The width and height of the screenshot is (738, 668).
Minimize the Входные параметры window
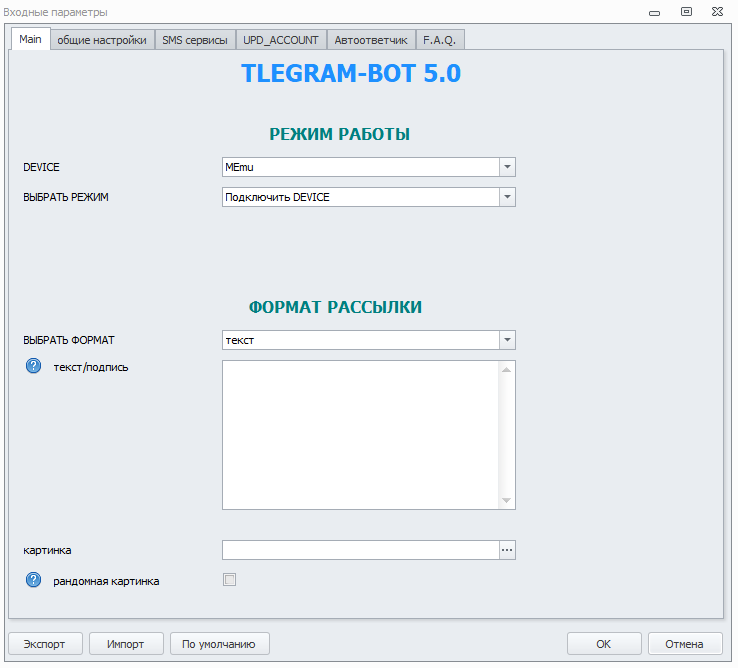pyautogui.click(x=655, y=12)
